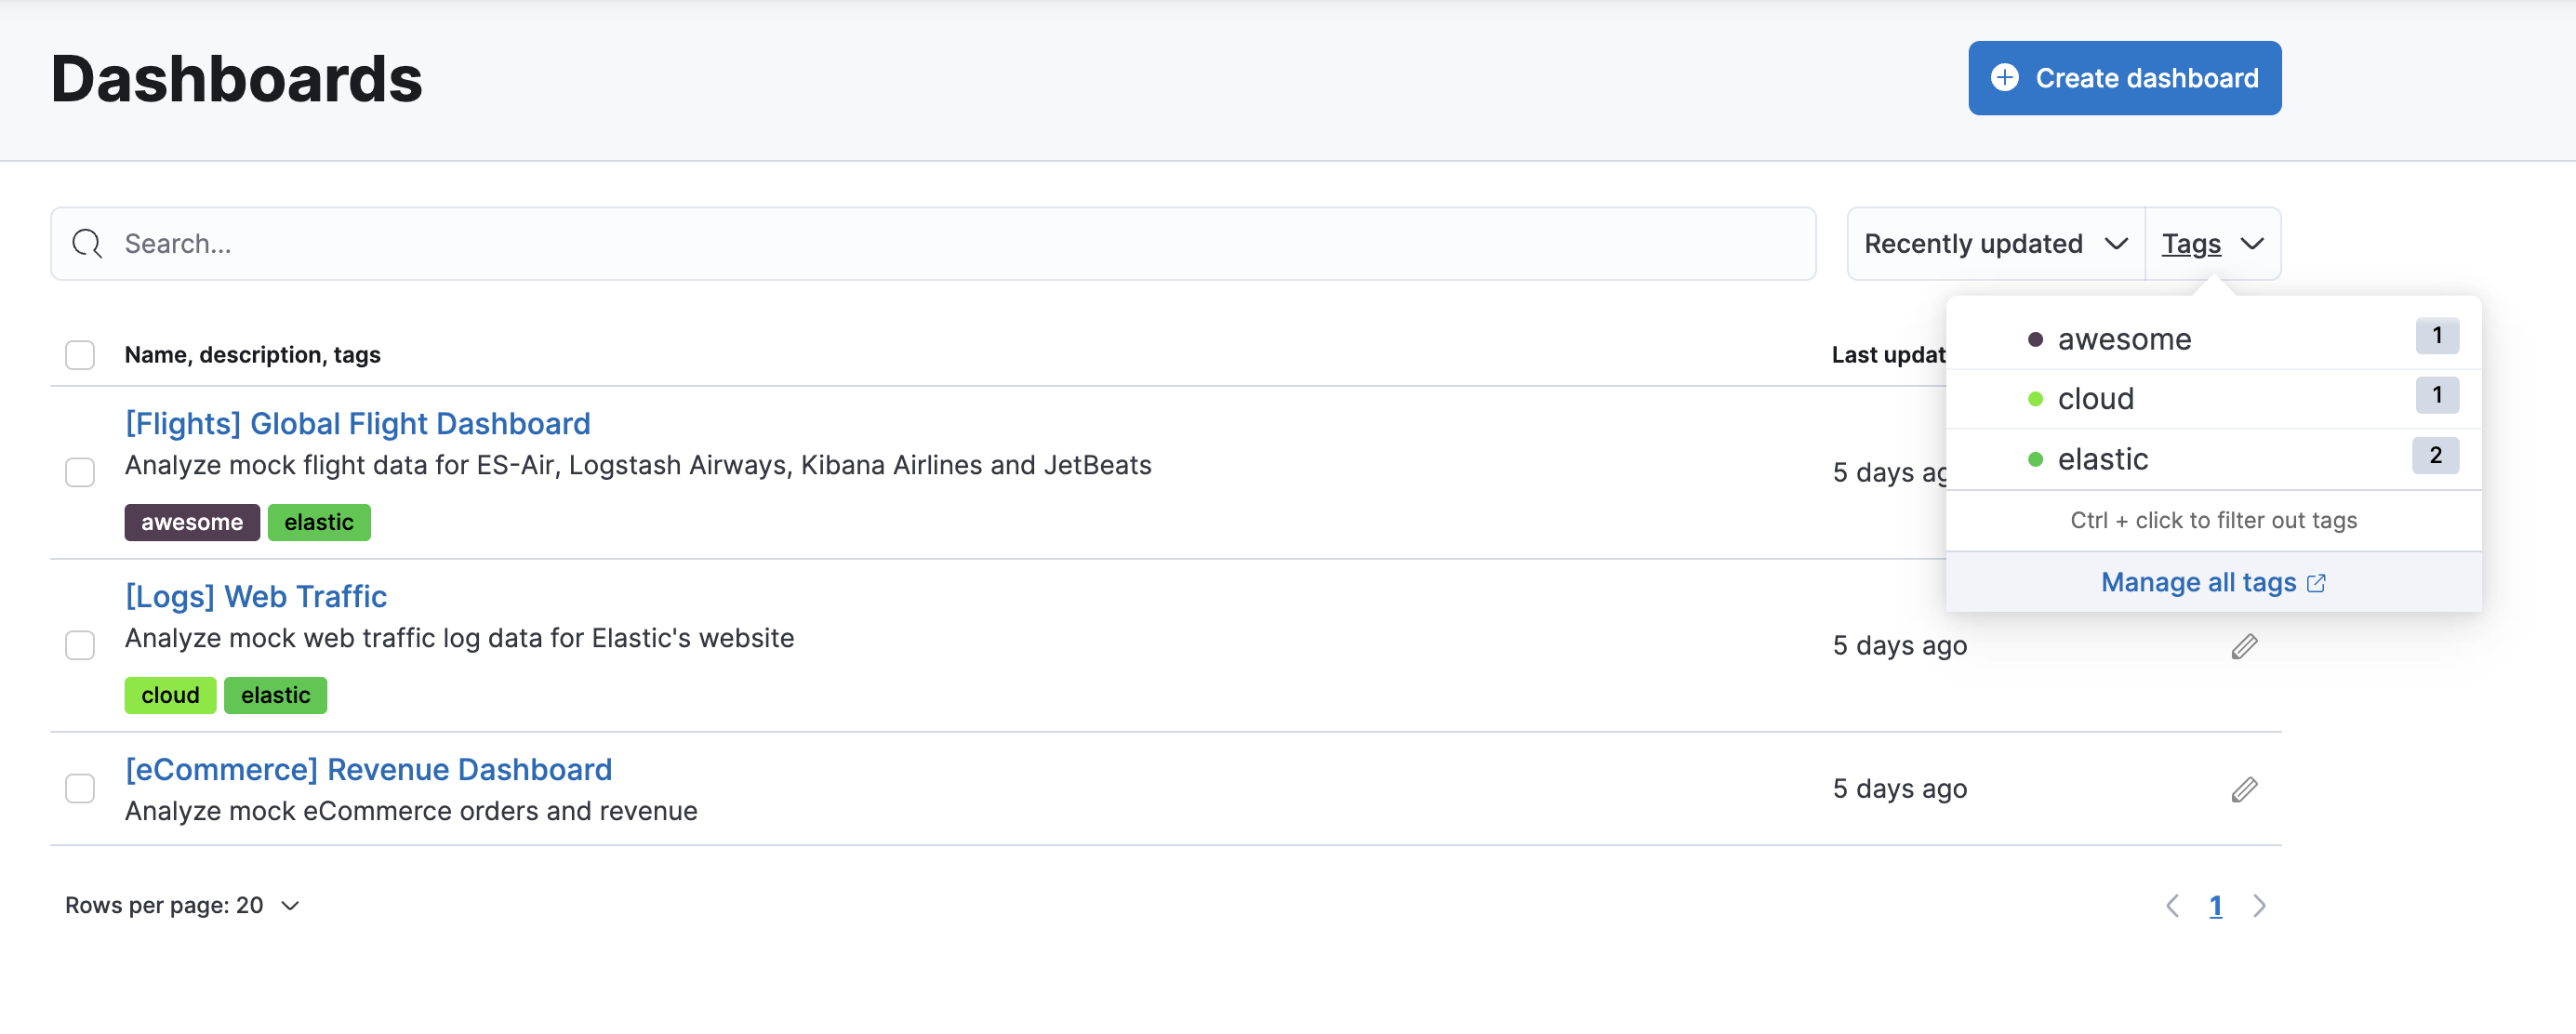Open the eCommerce Revenue Dashboard link
This screenshot has width=2576, height=1034.
(x=368, y=769)
